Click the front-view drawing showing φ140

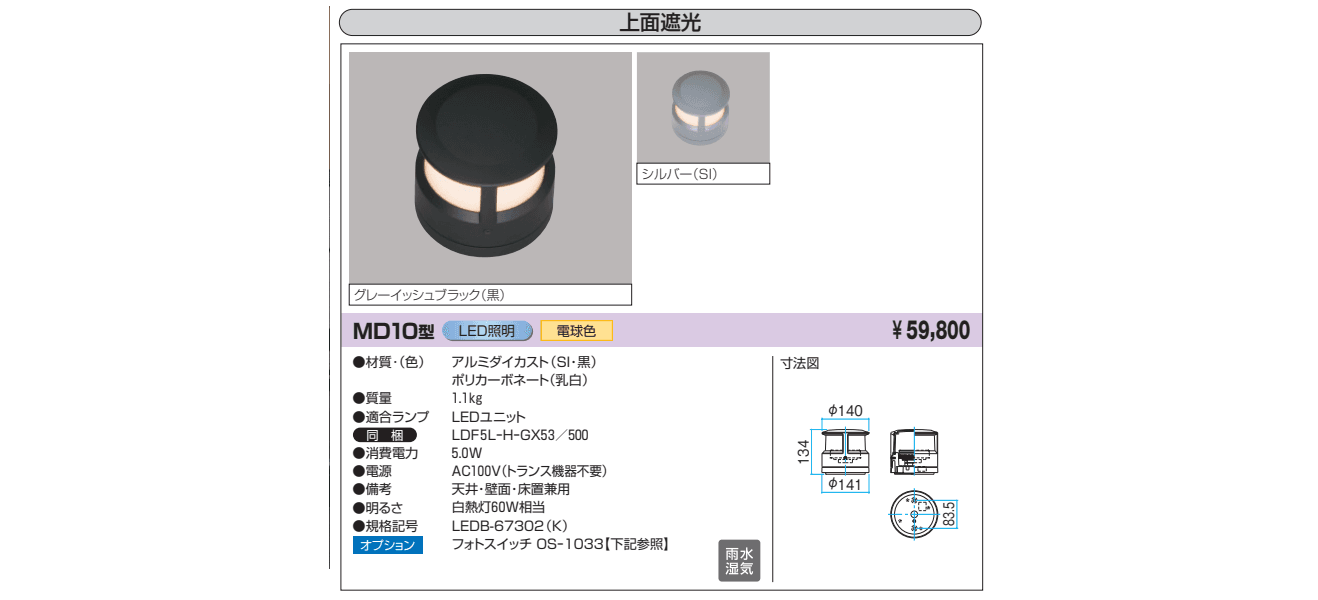click(845, 450)
